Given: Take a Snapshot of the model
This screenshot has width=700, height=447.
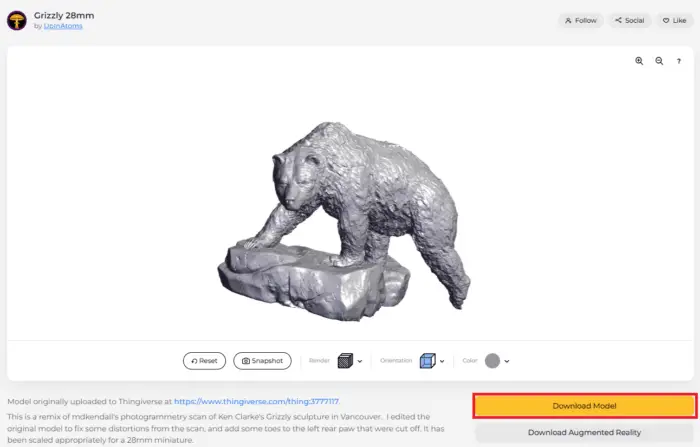Looking at the screenshot, I should 262,361.
